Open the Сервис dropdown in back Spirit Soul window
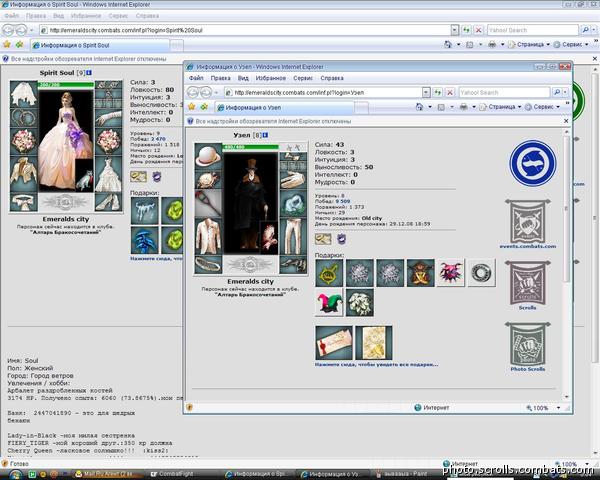This screenshot has width=600, height=480. tap(572, 44)
